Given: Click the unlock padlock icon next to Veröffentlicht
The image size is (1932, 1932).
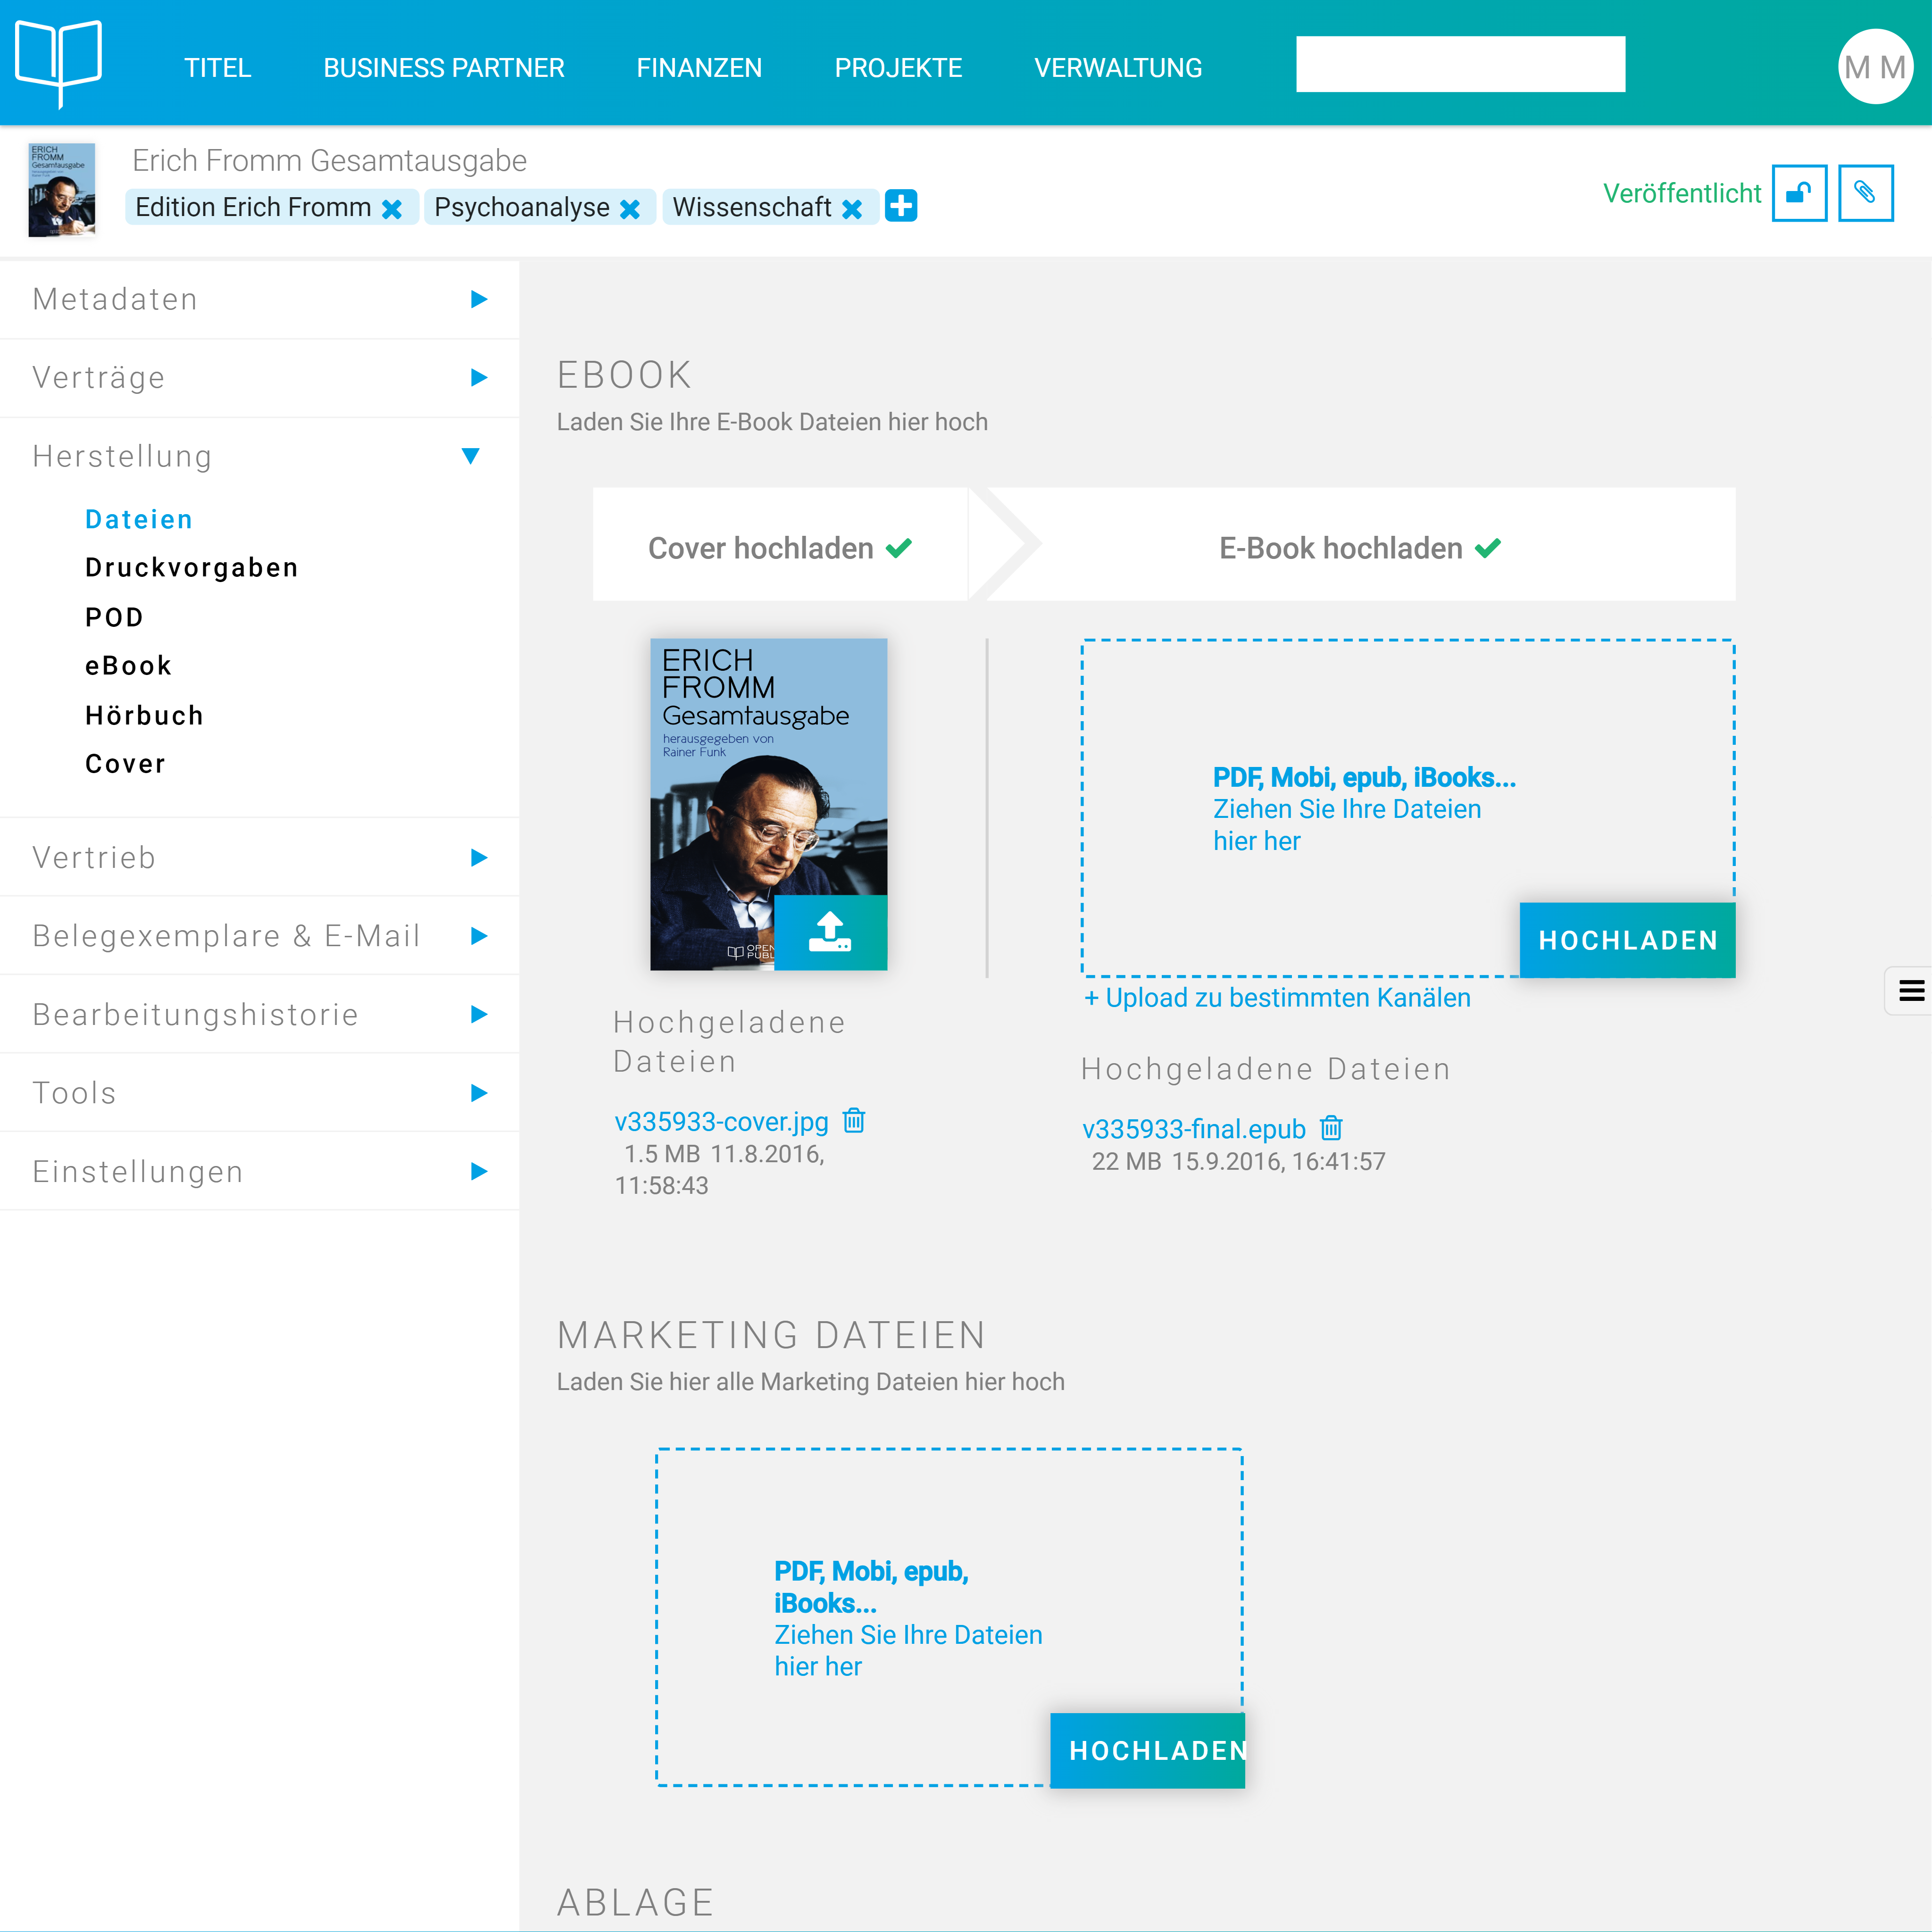Looking at the screenshot, I should click(1798, 193).
